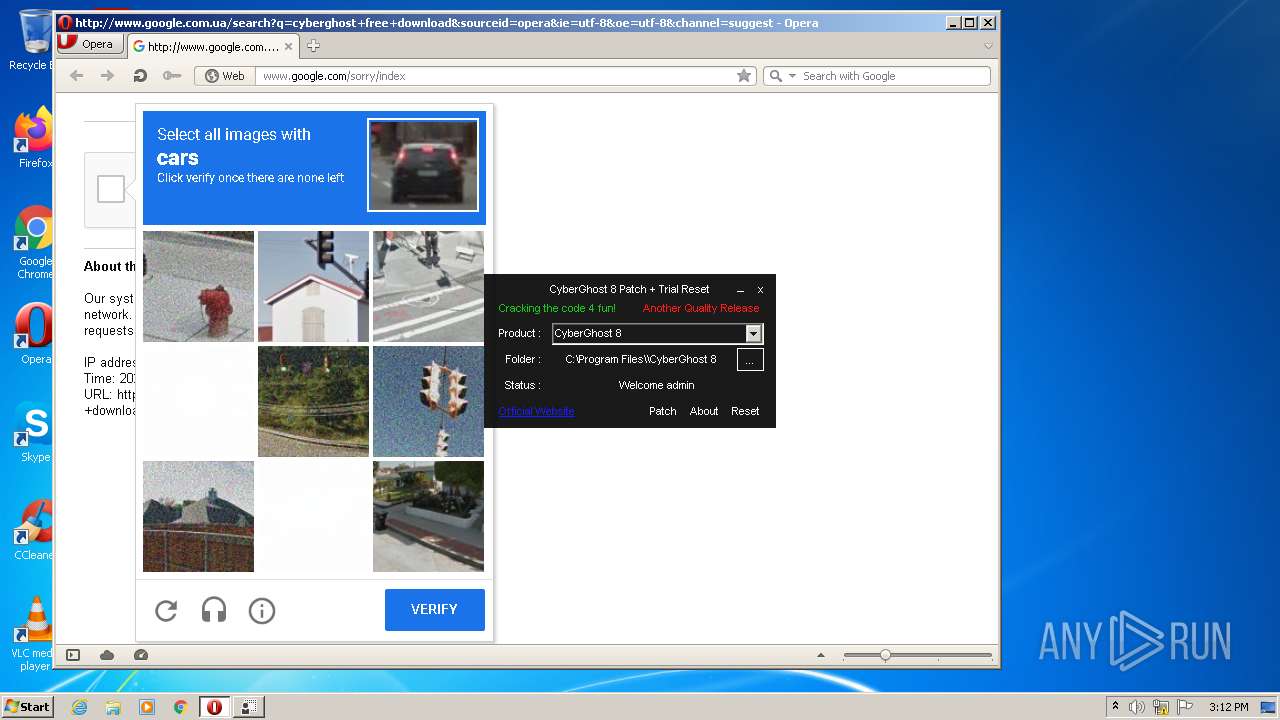Click the password wand key icon
1280x720 pixels.
click(172, 76)
